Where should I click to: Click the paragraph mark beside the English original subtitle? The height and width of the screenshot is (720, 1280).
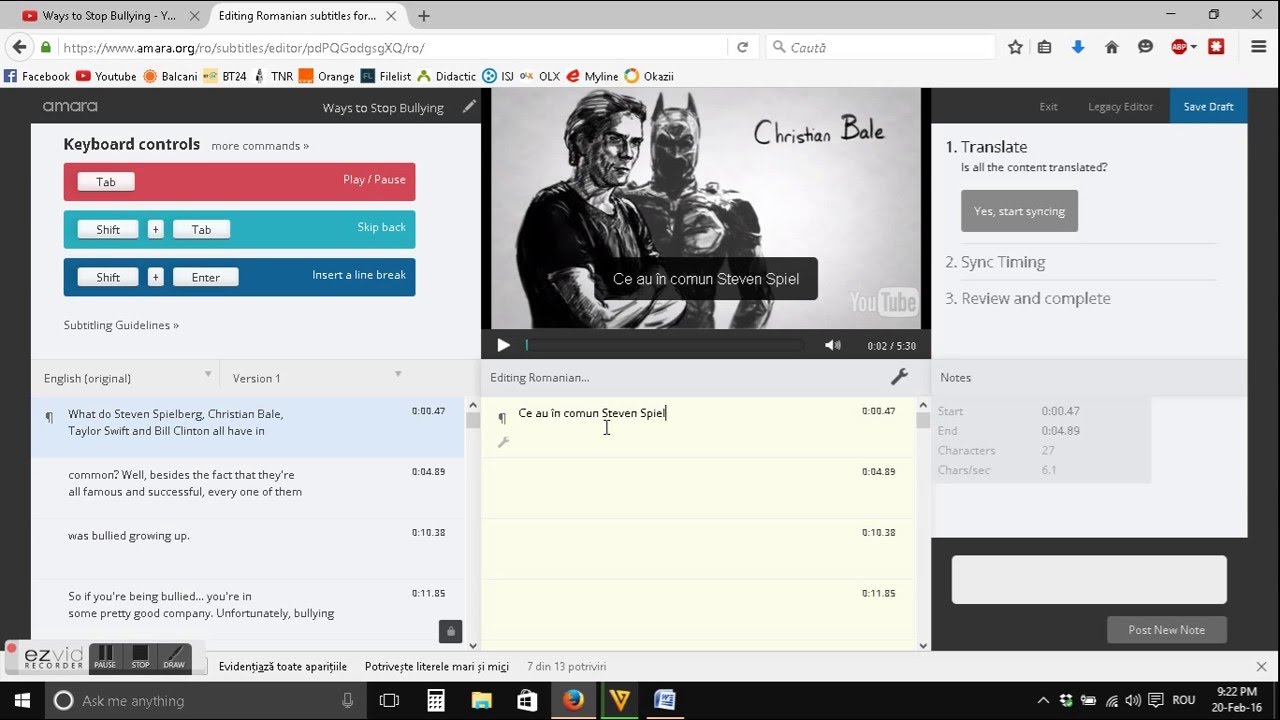[49, 418]
